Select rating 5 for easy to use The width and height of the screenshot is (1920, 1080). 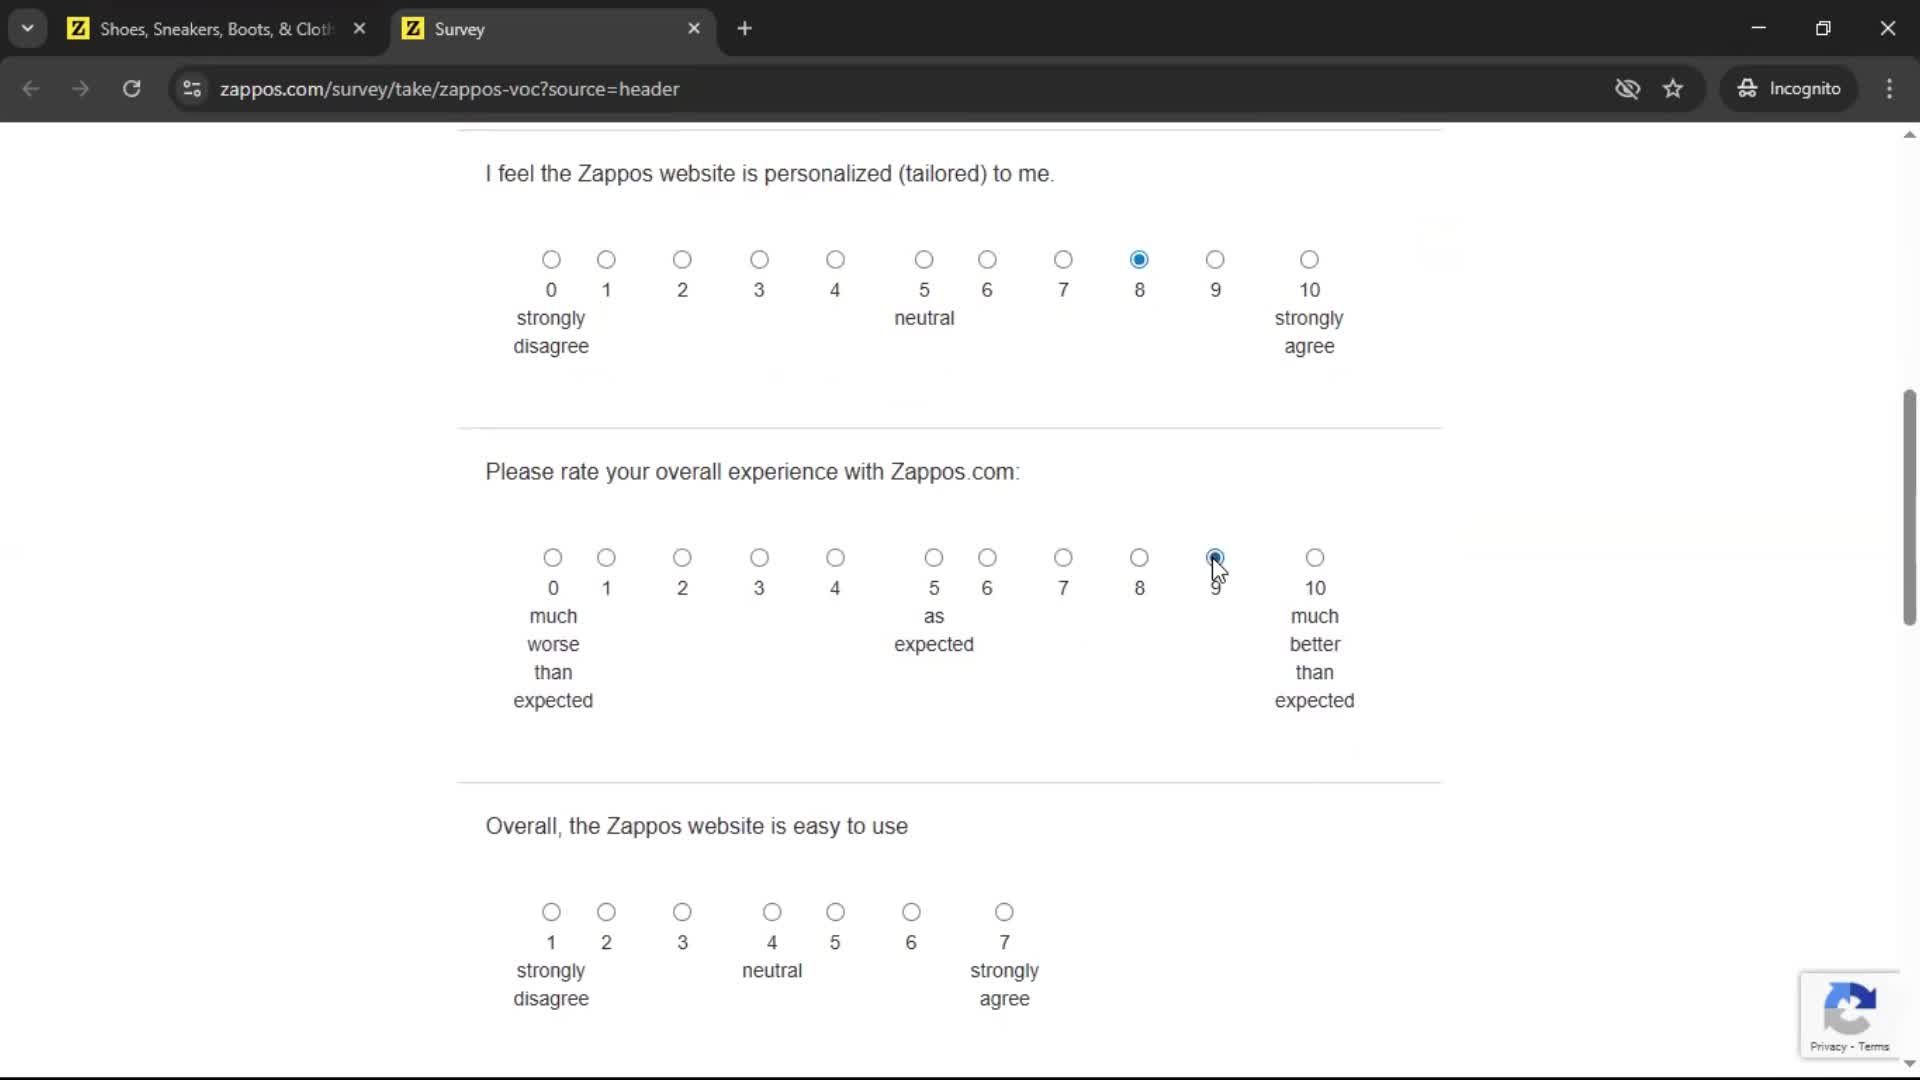tap(835, 912)
